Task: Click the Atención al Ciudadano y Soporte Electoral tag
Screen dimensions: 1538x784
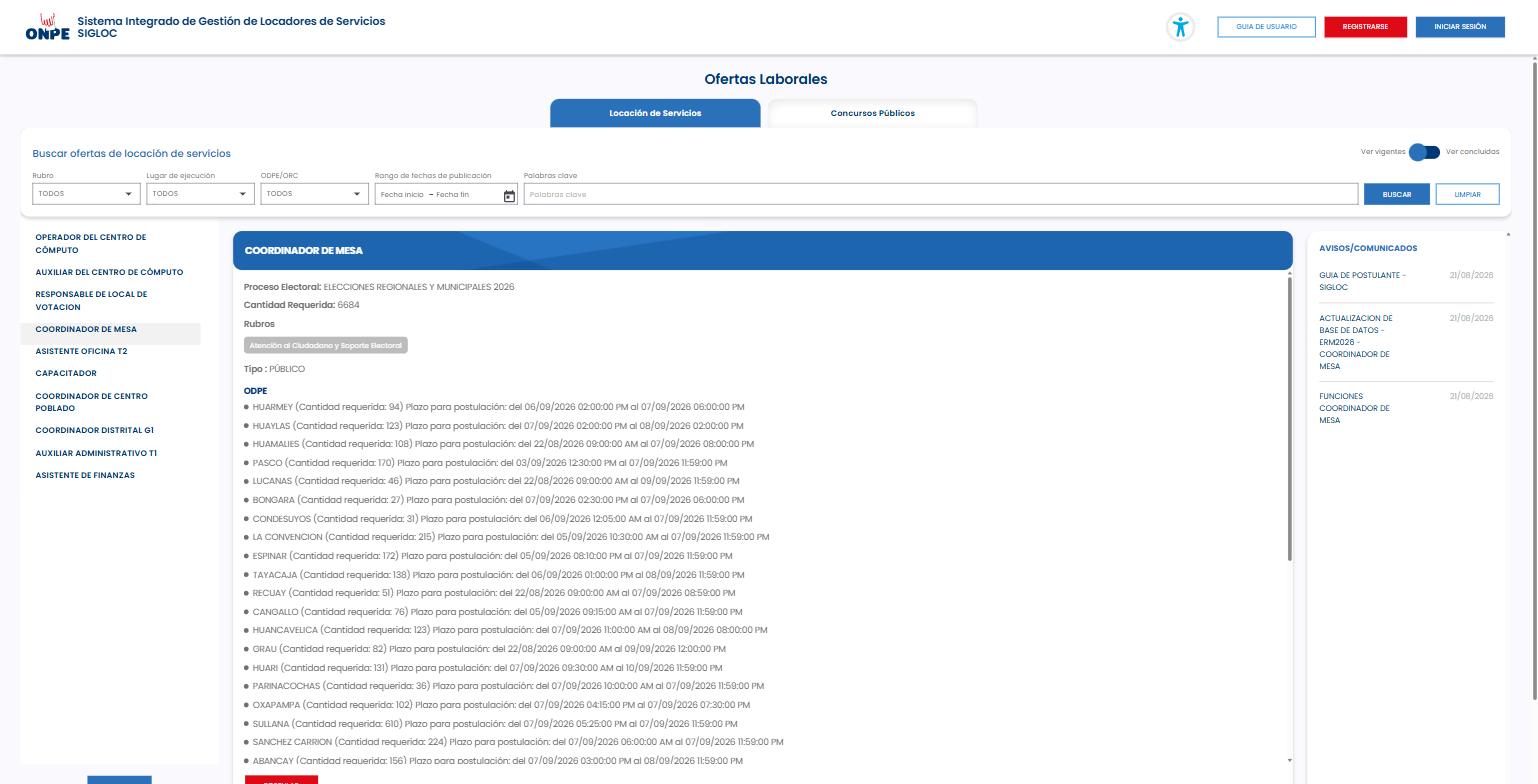Action: tap(326, 345)
